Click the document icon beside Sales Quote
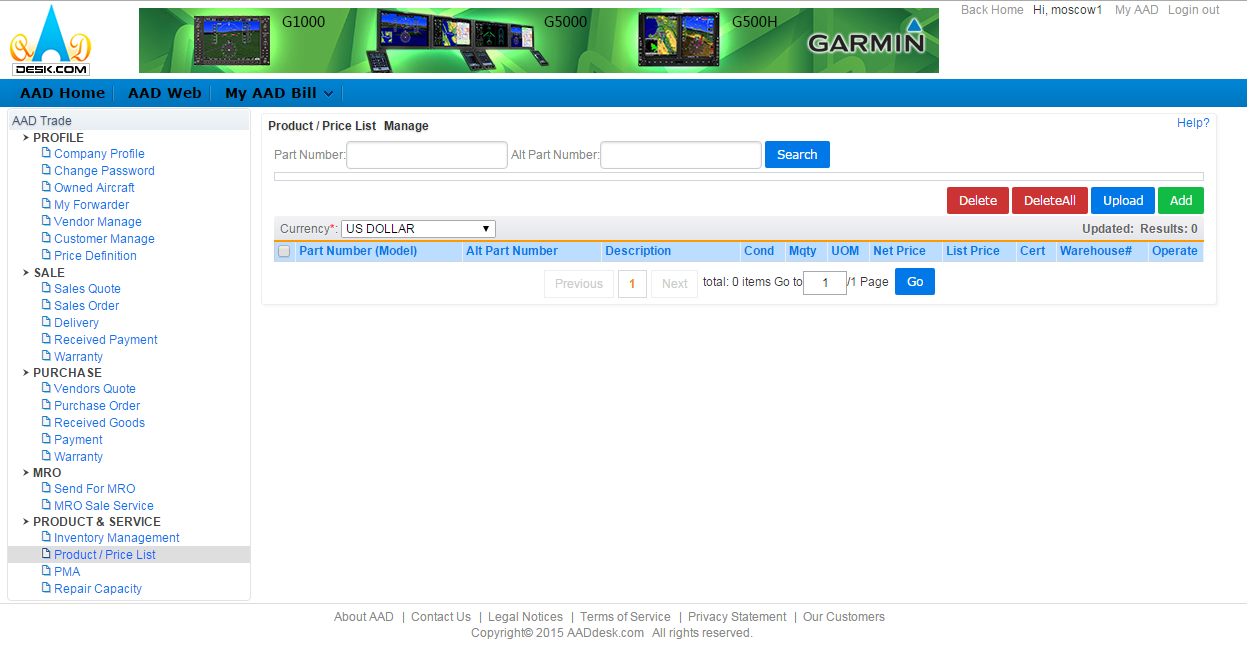Viewport: 1247px width, 649px height. point(46,288)
